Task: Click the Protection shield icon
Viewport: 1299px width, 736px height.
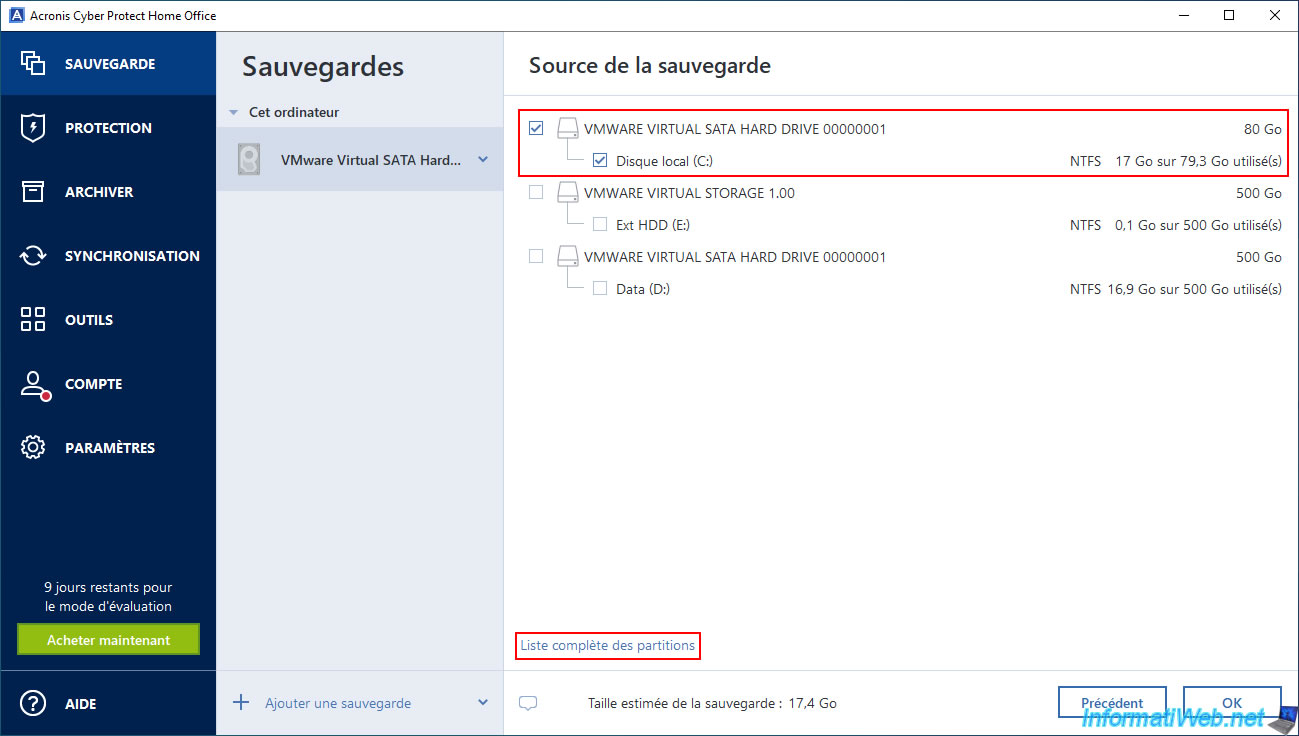Action: coord(33,128)
